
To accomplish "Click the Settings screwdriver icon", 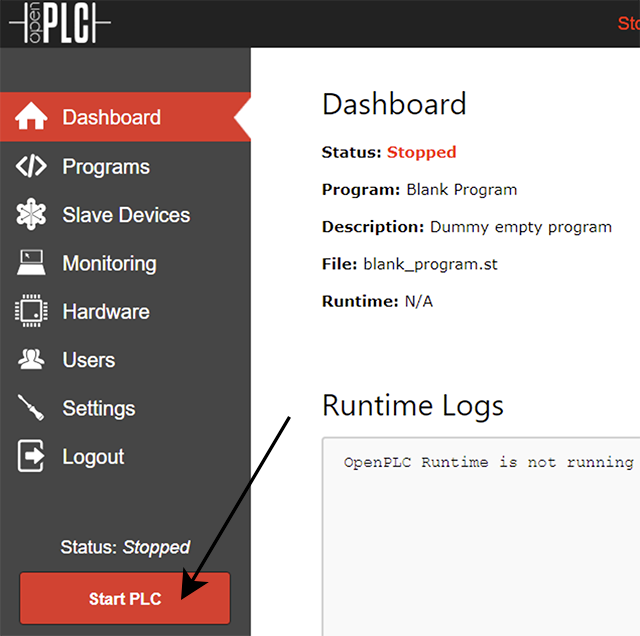I will coord(31,408).
